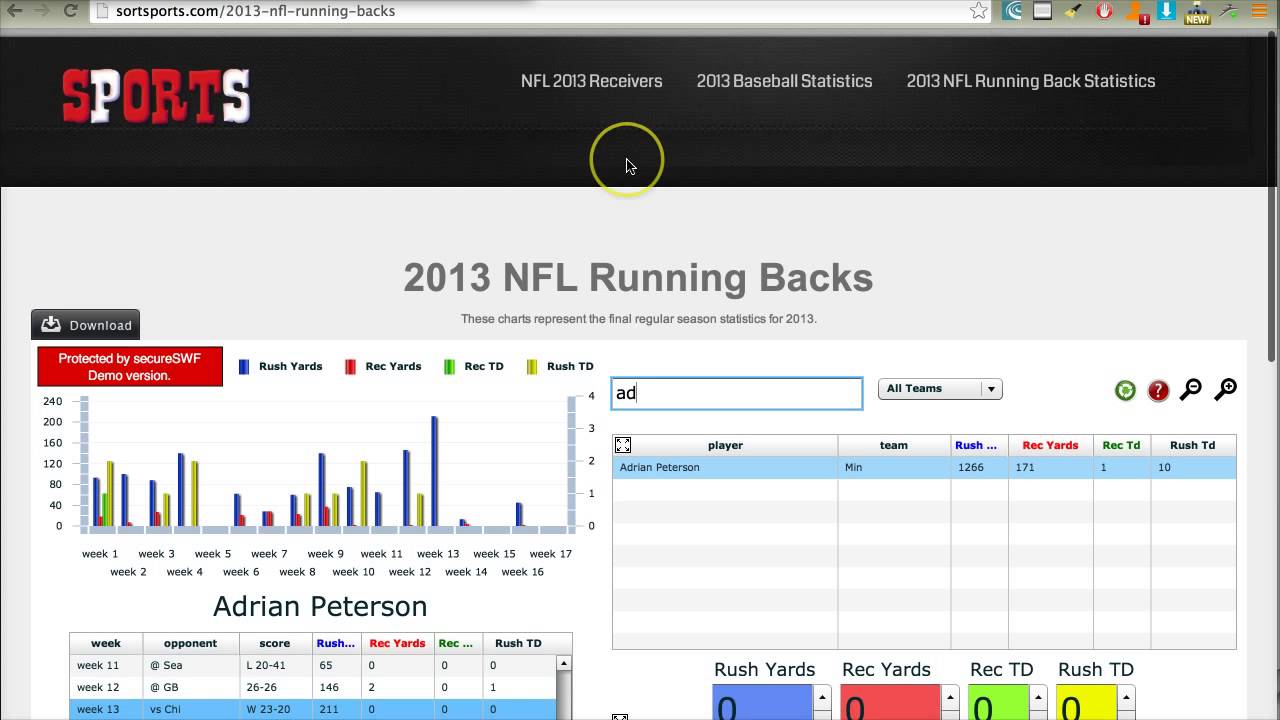Sort weekly table by the opponent header

(x=190, y=643)
